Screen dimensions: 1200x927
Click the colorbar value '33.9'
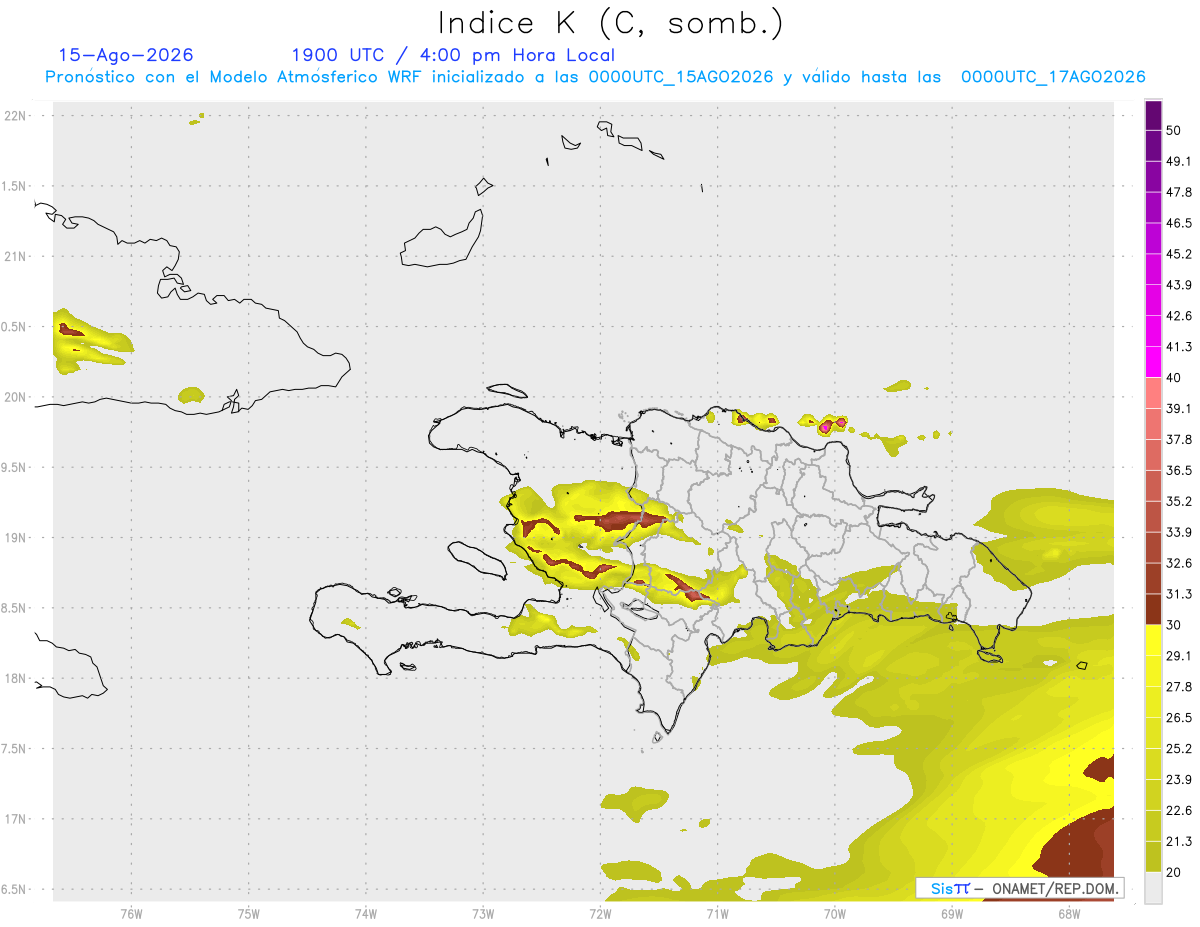(x=1179, y=532)
